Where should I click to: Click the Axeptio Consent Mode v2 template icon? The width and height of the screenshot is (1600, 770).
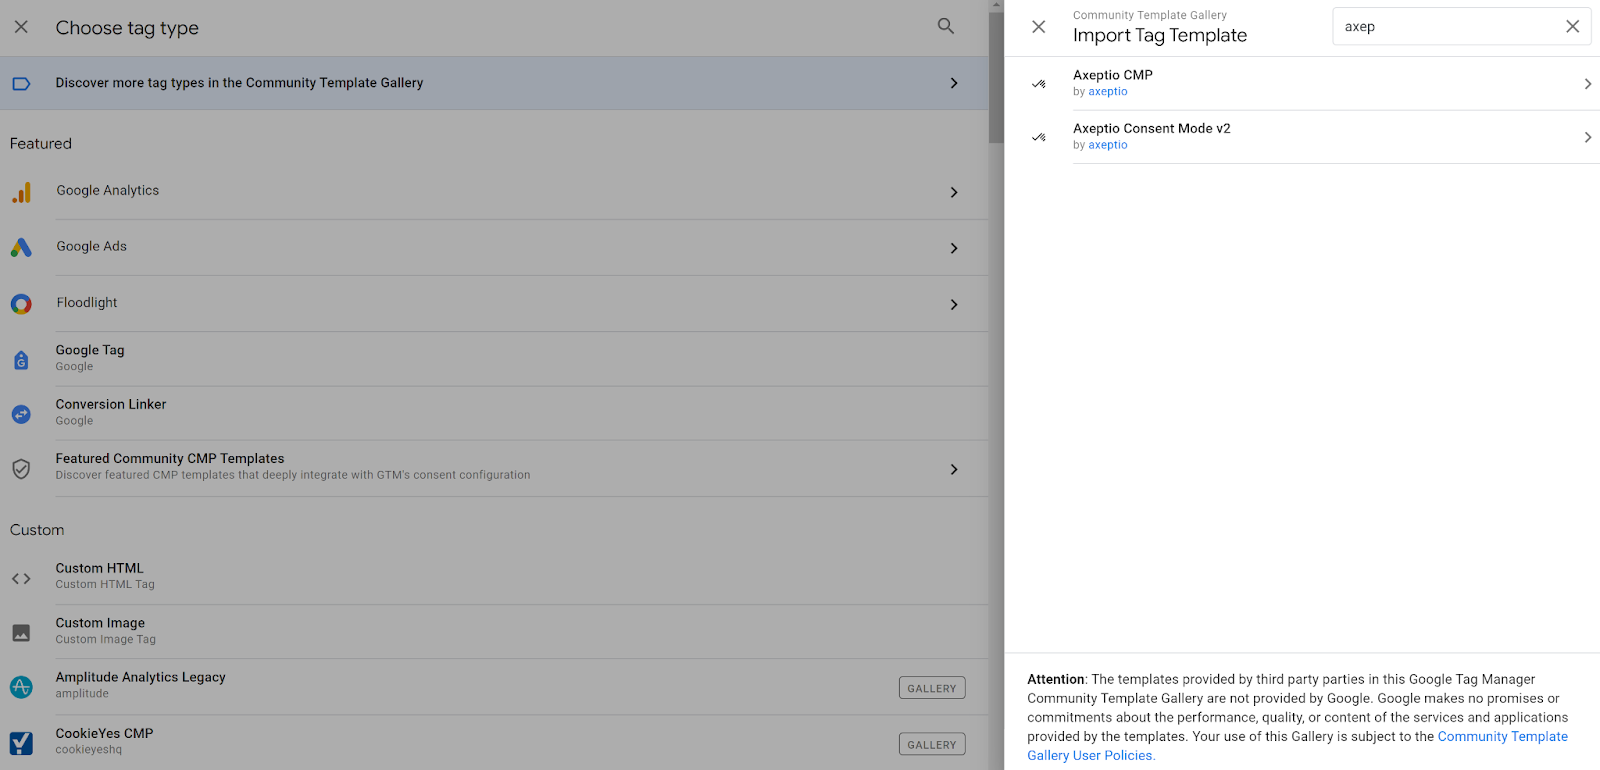tap(1039, 137)
